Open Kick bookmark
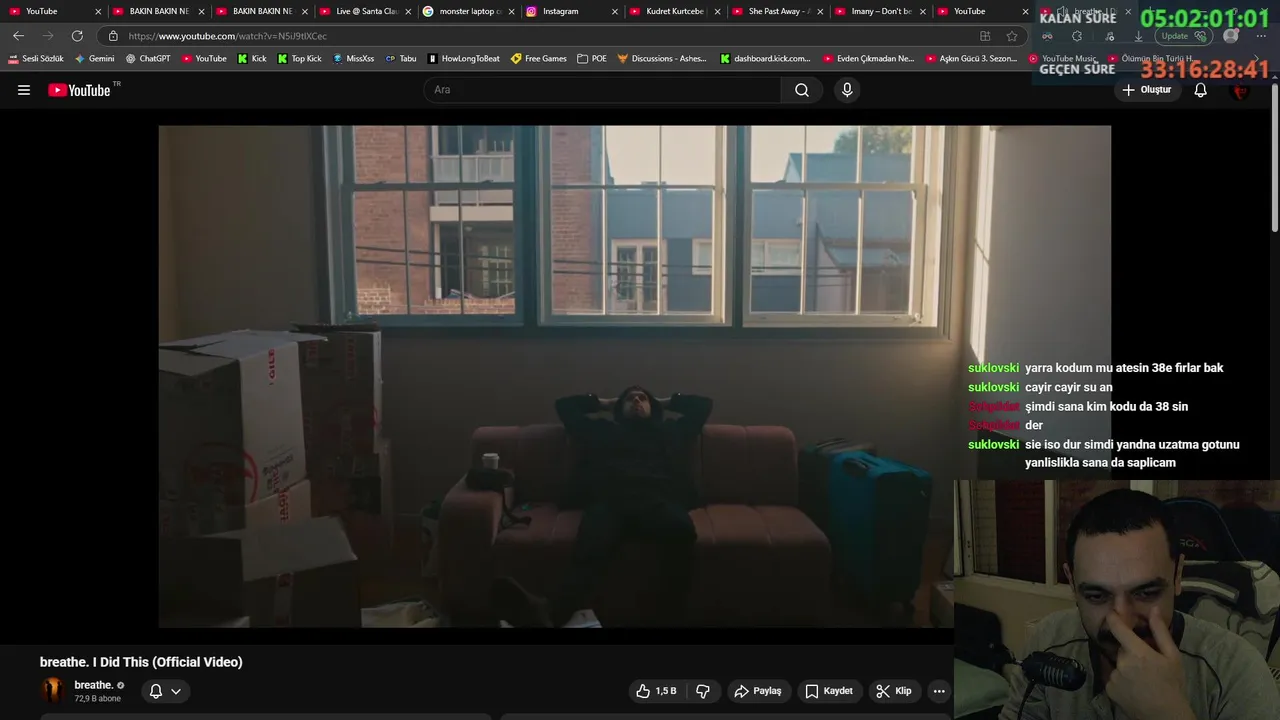The image size is (1280, 720). [x=252, y=59]
